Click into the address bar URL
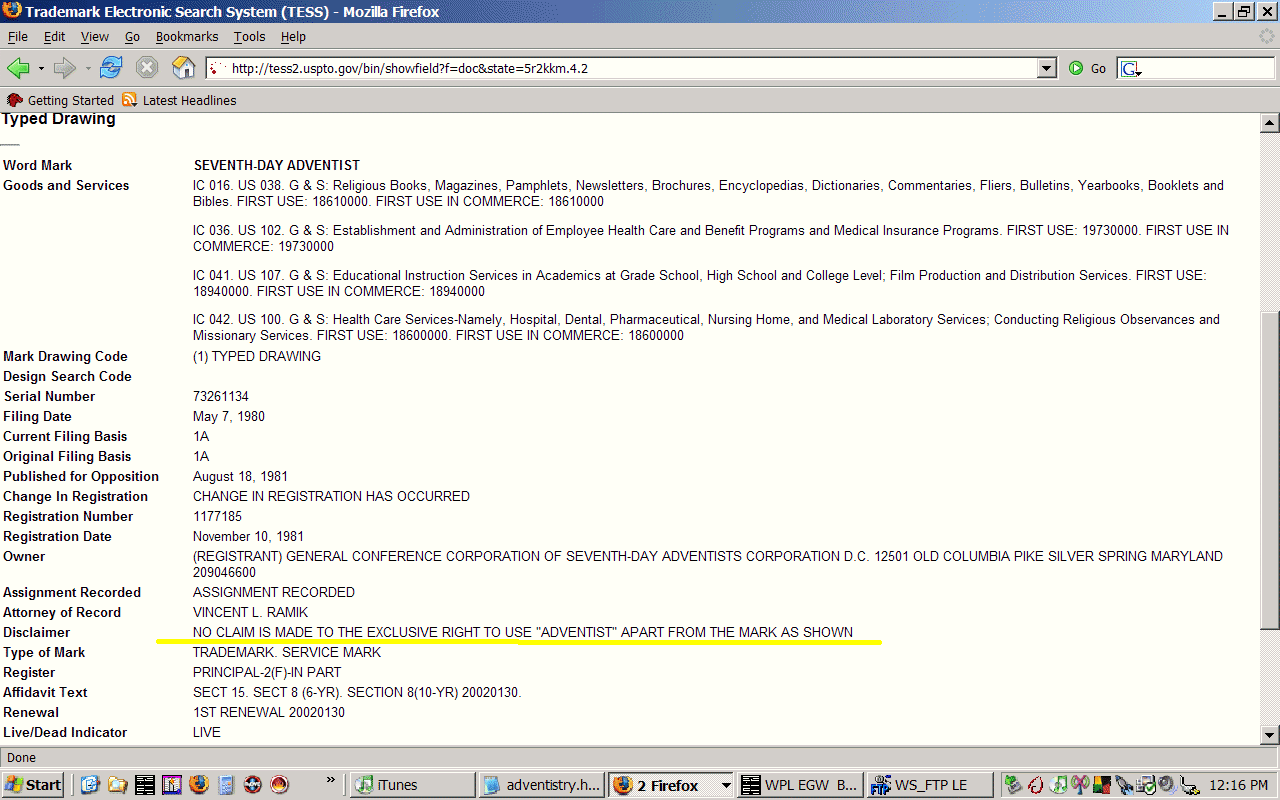The image size is (1280, 800). pos(620,68)
